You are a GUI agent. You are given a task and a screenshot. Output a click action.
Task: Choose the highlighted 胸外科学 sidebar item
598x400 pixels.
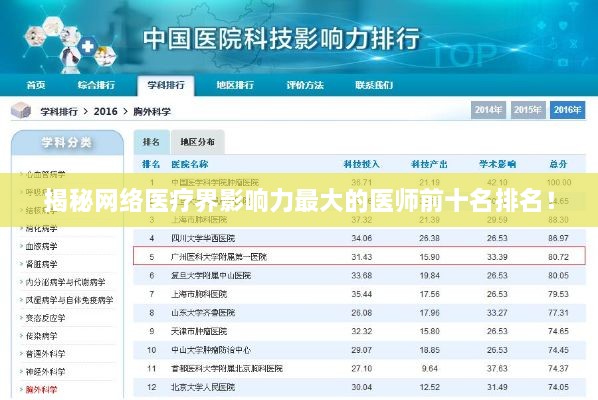tap(41, 390)
